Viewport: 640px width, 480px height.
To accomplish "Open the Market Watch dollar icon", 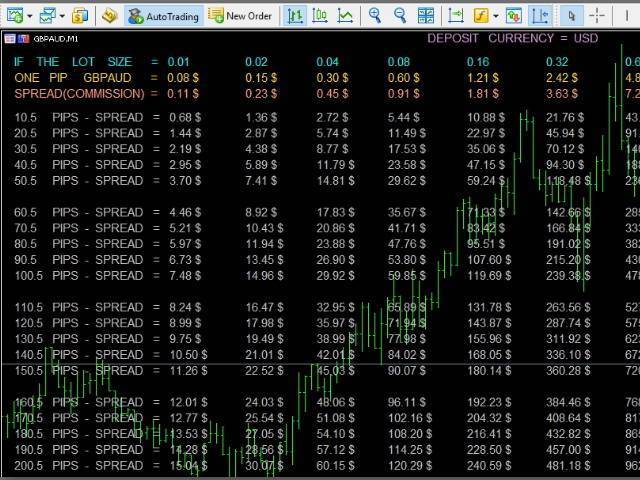I will 80,15.
